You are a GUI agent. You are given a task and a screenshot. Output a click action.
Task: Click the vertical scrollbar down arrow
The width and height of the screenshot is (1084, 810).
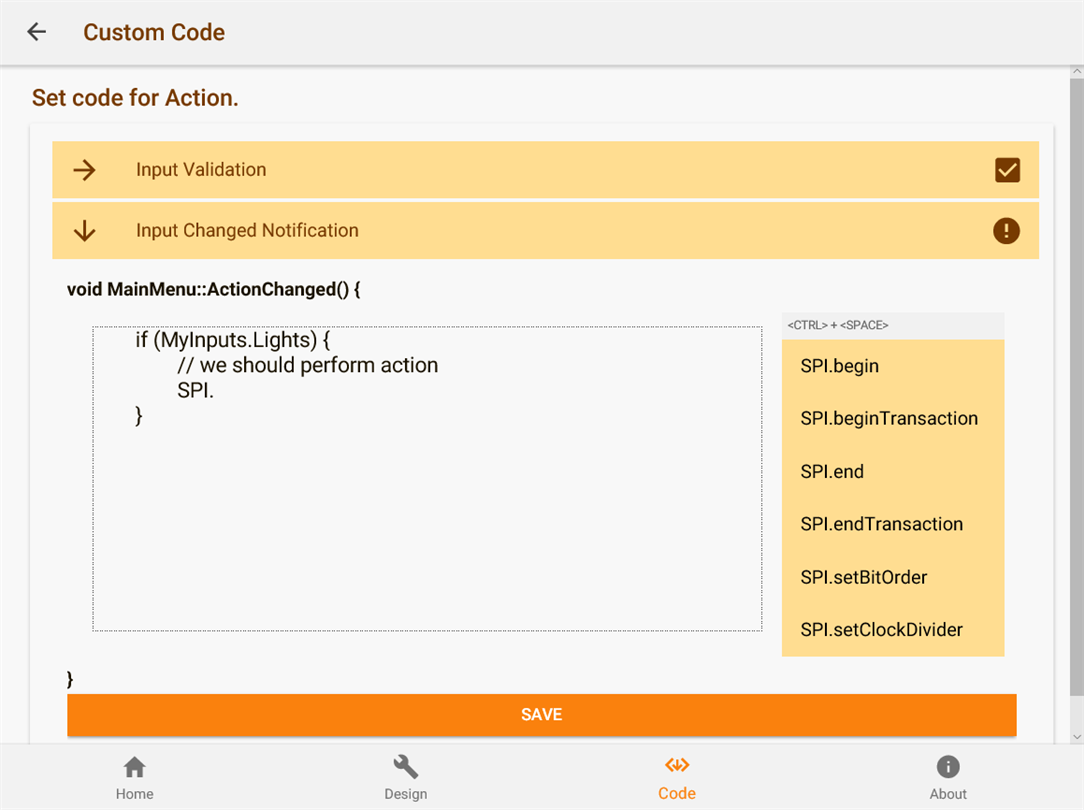coord(1076,737)
